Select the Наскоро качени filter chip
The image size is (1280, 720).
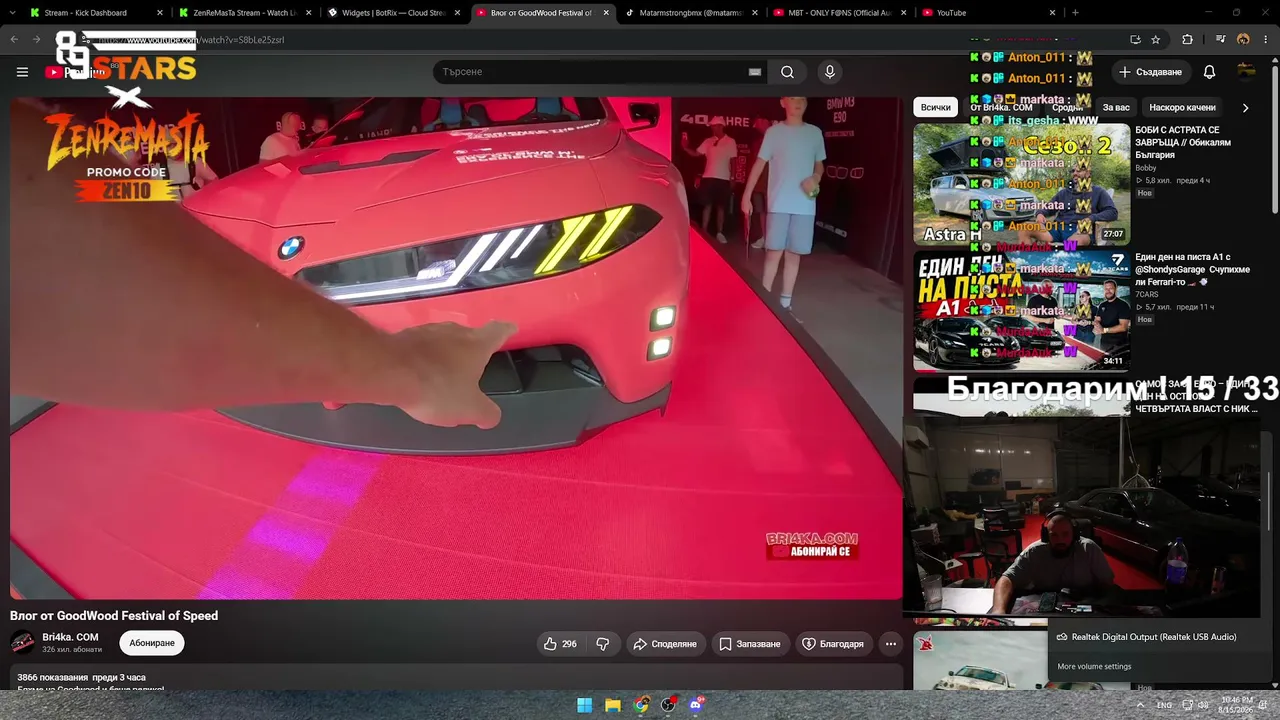(x=1182, y=107)
